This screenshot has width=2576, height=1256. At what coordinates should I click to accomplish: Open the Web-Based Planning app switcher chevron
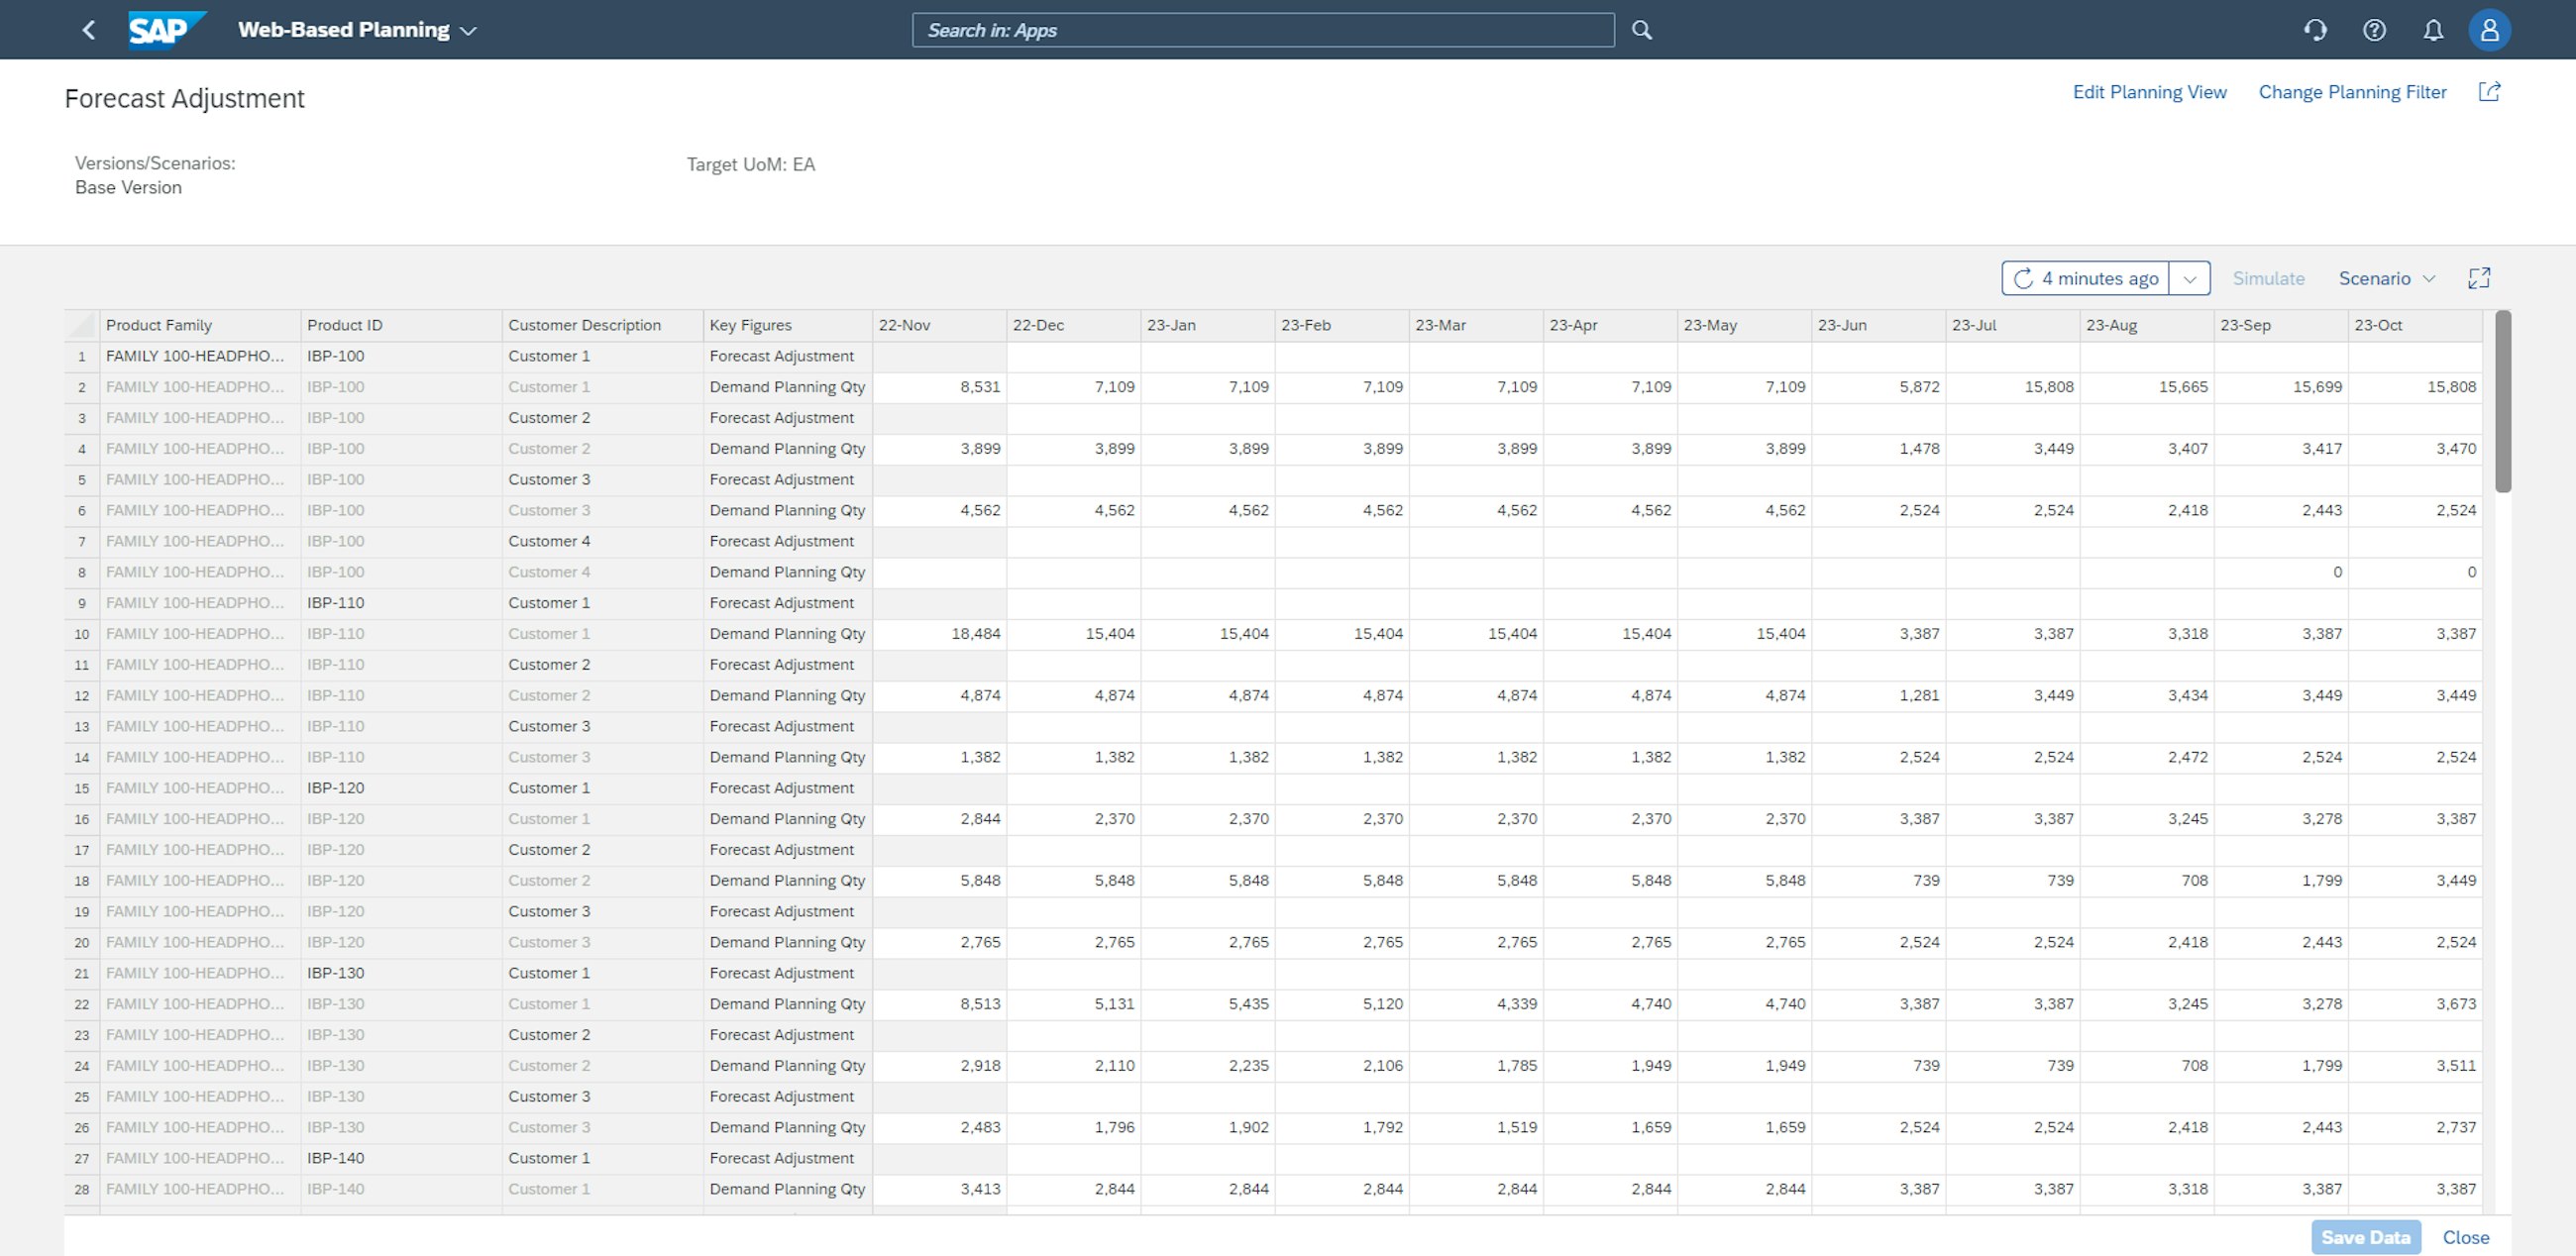click(468, 30)
